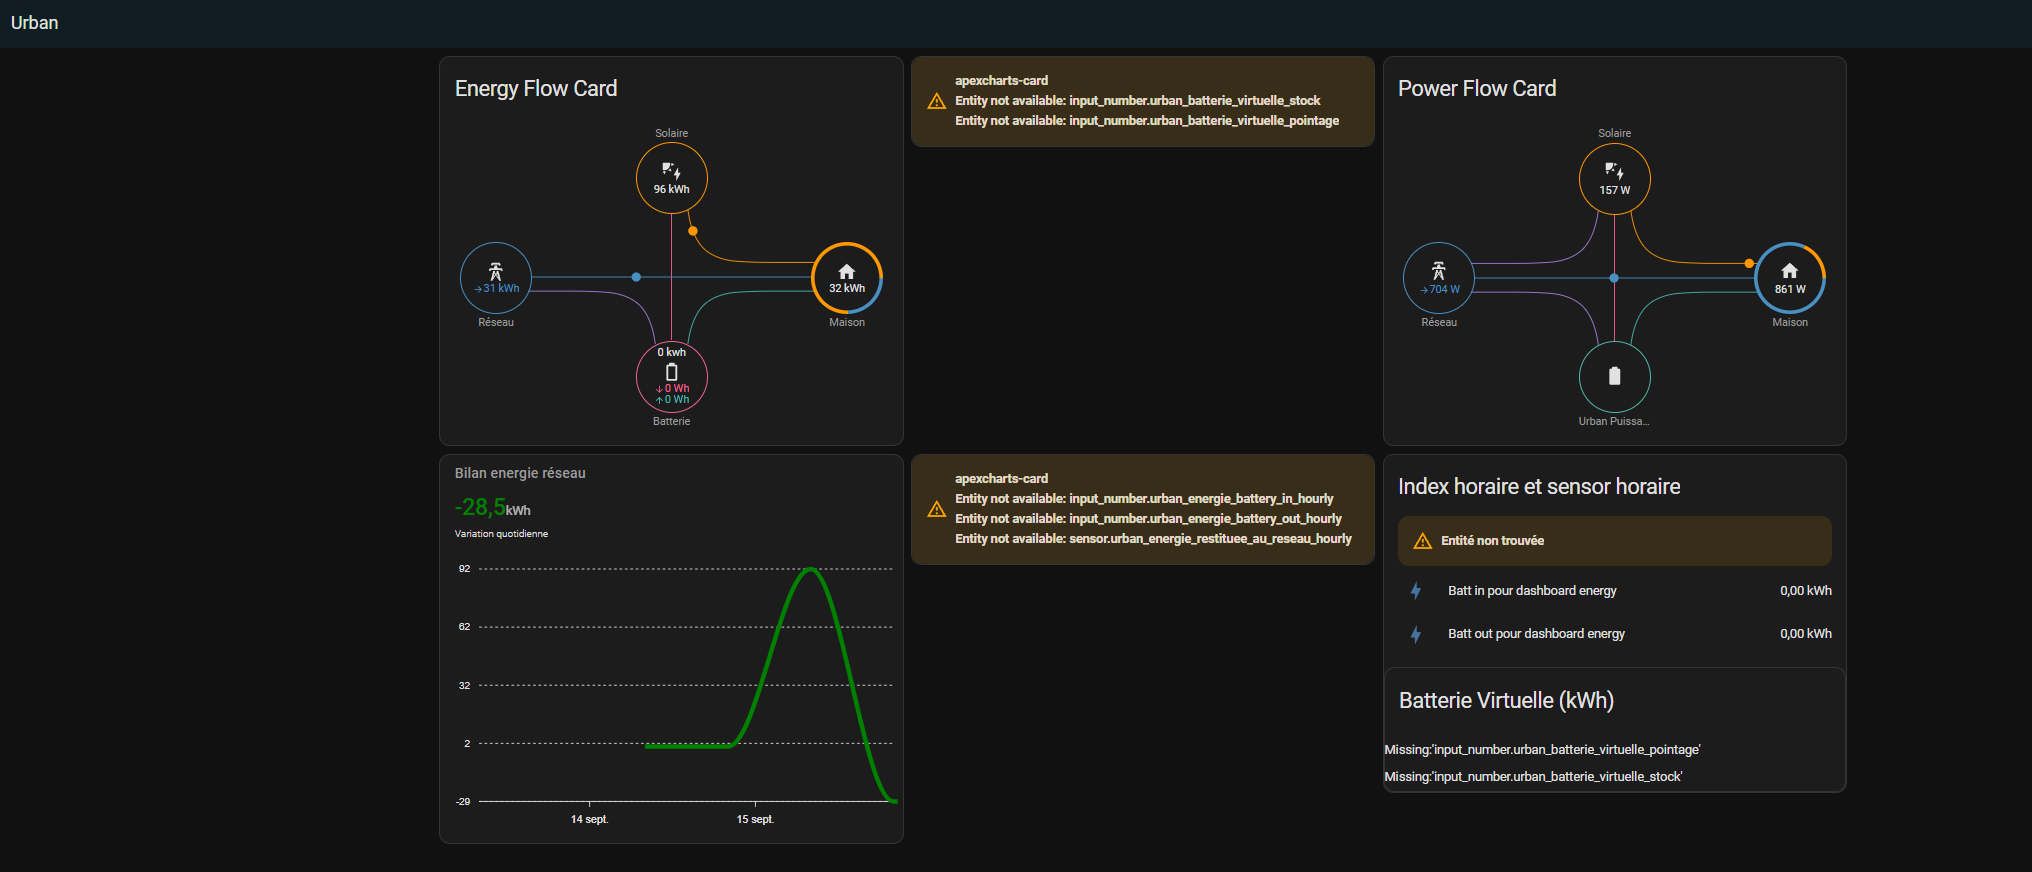This screenshot has height=872, width=2032.
Task: Open the Urban view title
Action: tap(35, 23)
